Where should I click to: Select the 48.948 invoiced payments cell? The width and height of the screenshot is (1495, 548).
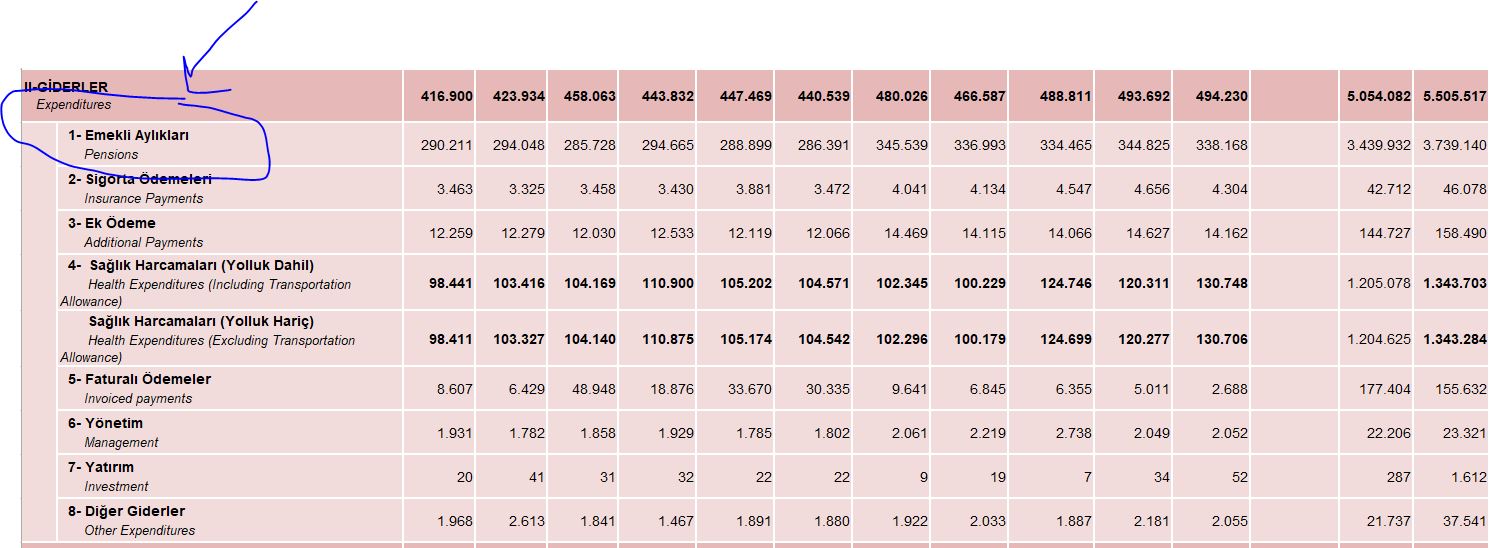595,389
